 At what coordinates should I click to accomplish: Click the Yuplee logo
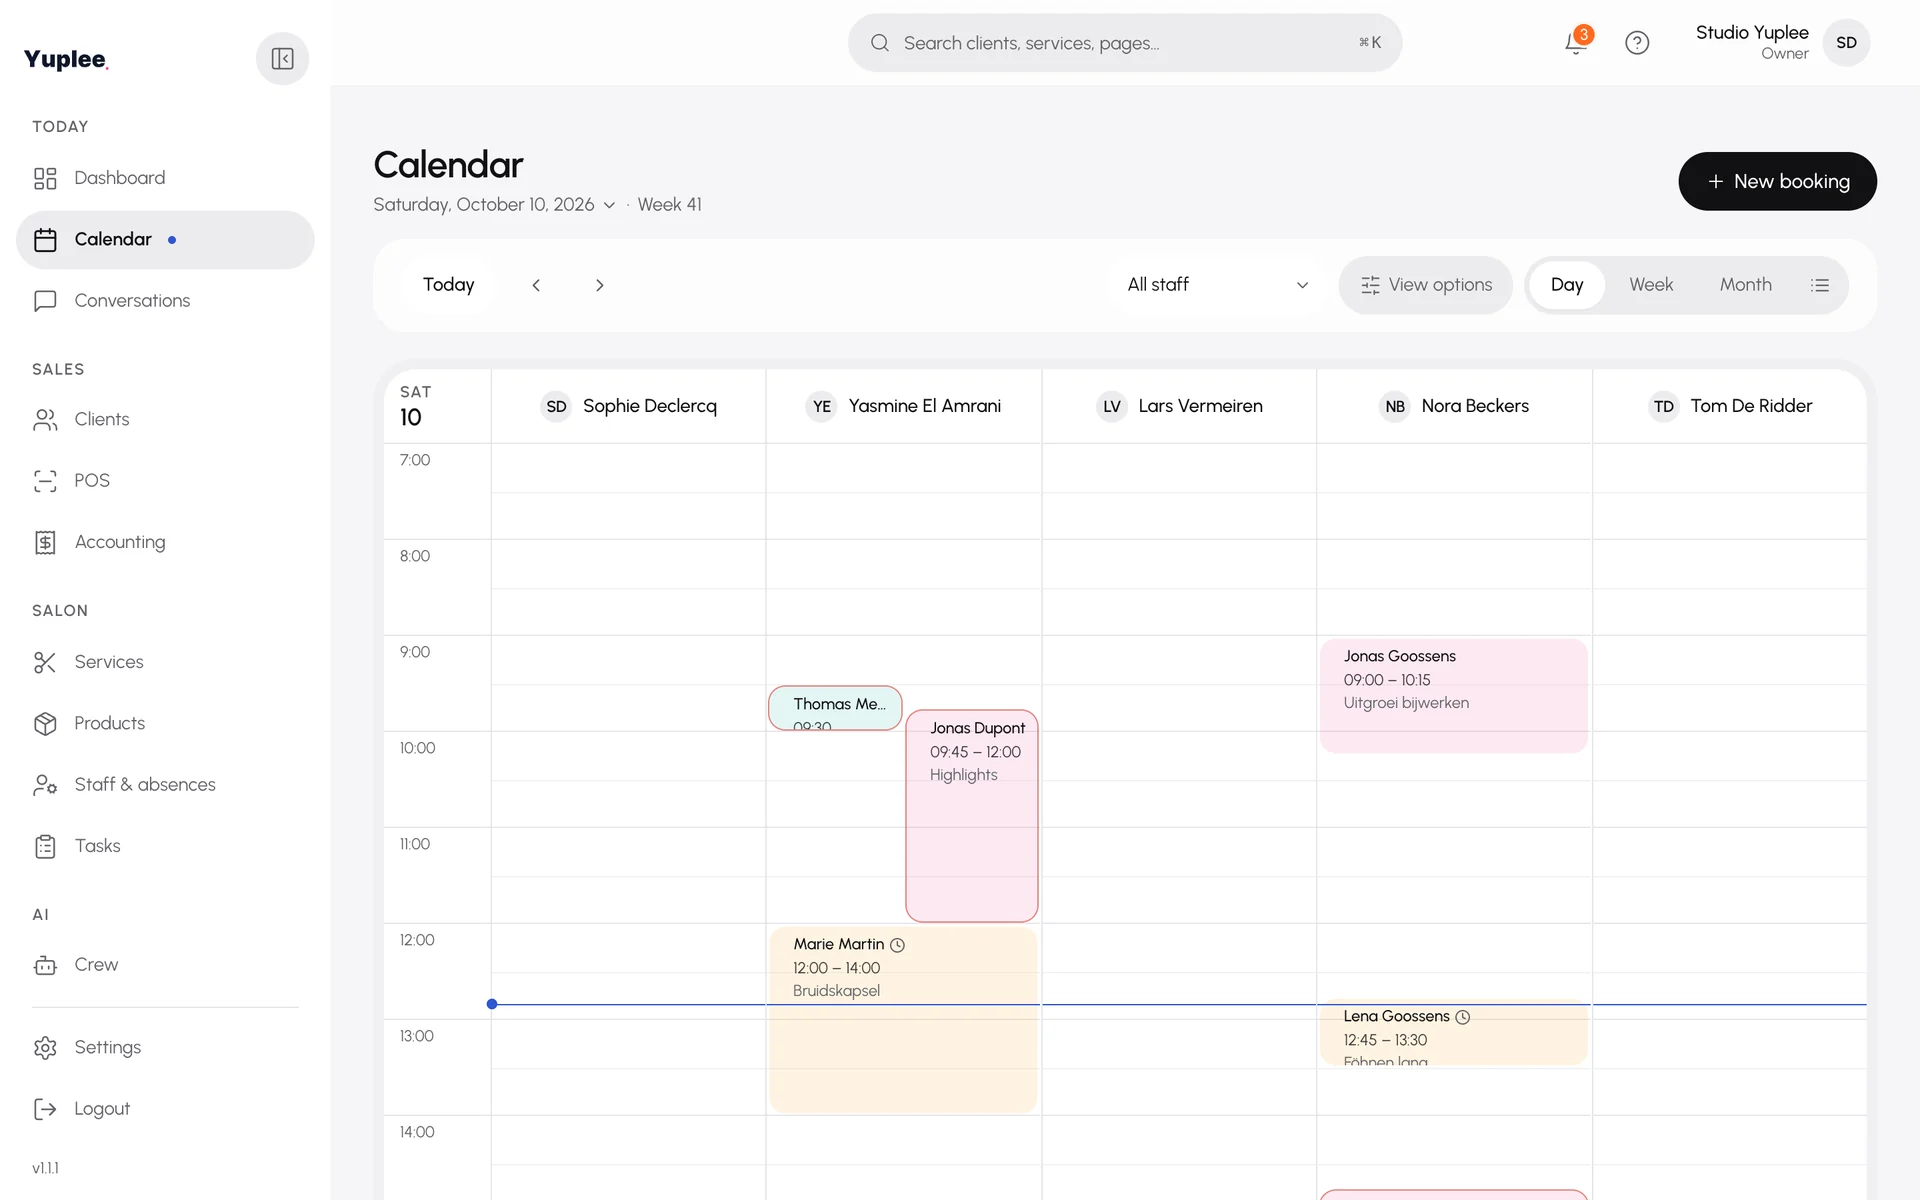(66, 59)
